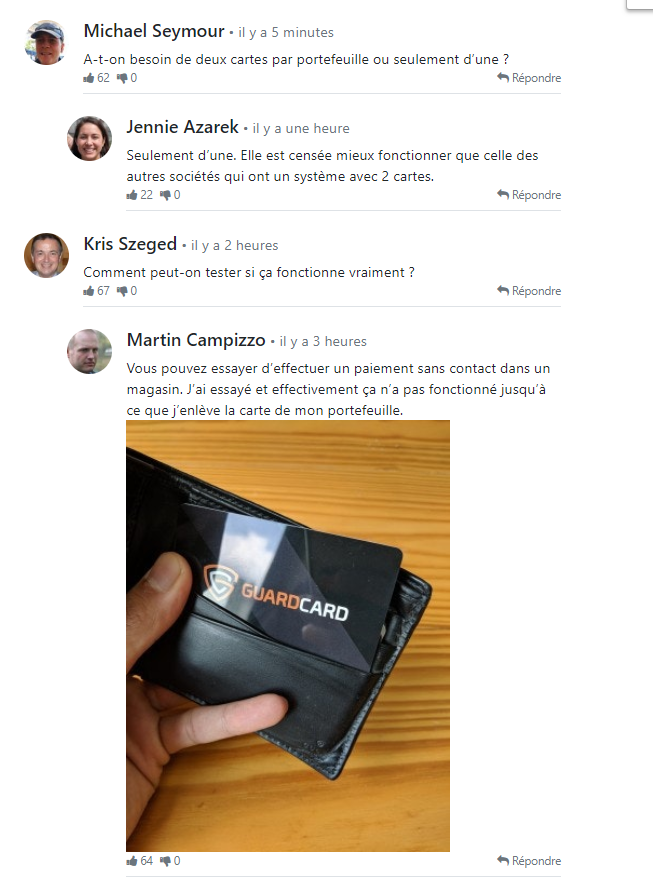Thumbs down Jennie Azarek's reply

coord(165,195)
